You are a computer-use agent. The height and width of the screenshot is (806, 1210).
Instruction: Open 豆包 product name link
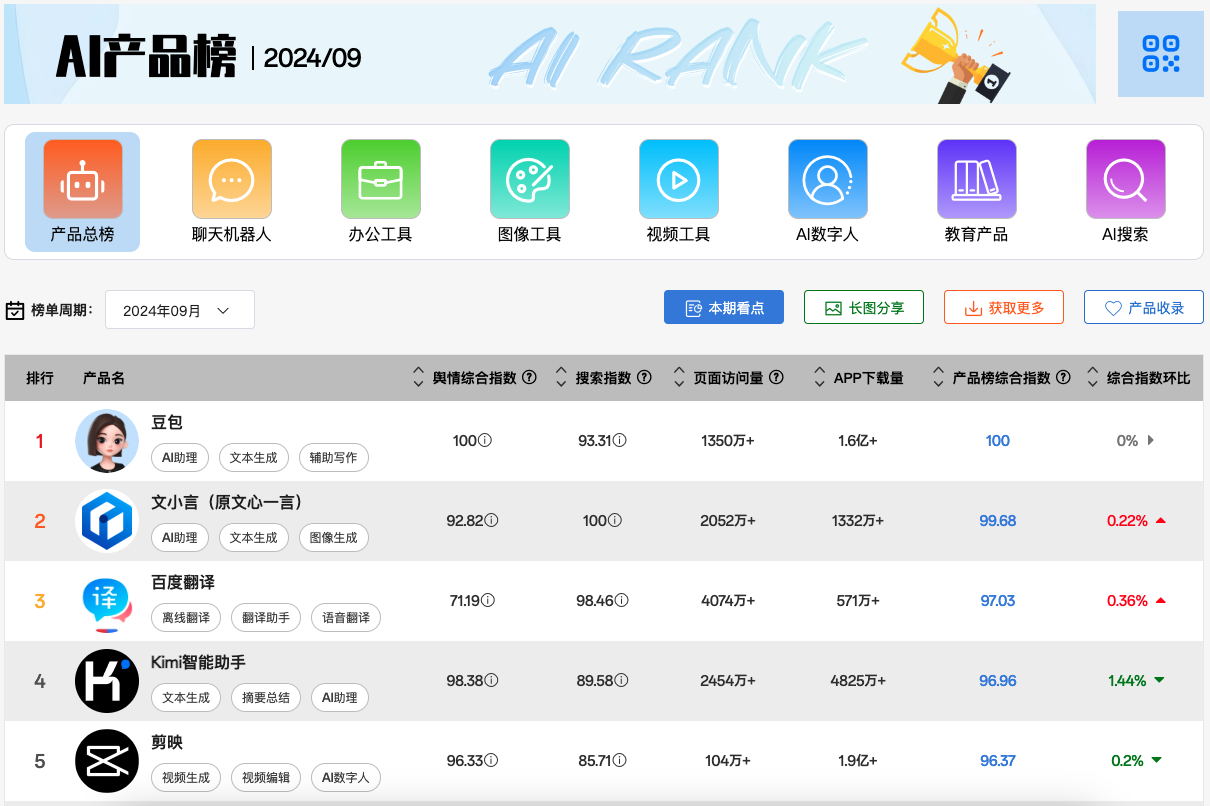[x=167, y=423]
